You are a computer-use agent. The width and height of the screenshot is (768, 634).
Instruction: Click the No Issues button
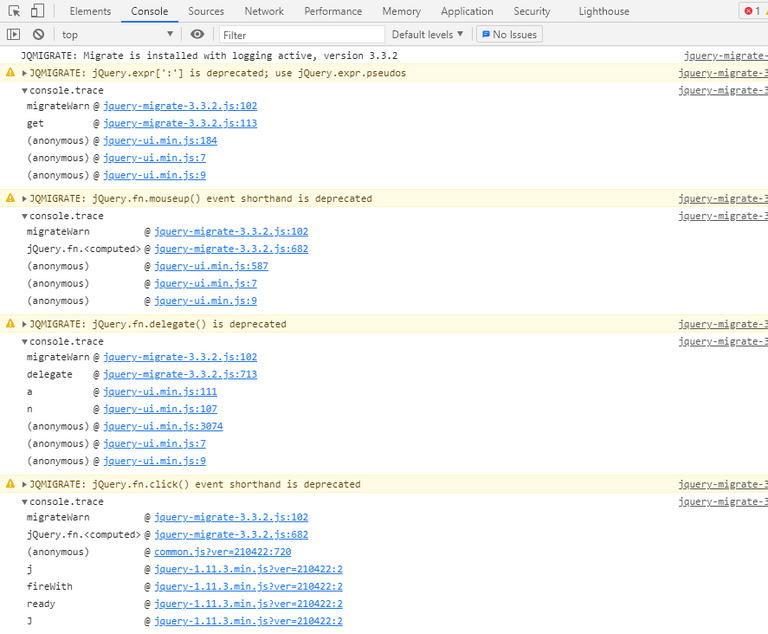[x=509, y=34]
